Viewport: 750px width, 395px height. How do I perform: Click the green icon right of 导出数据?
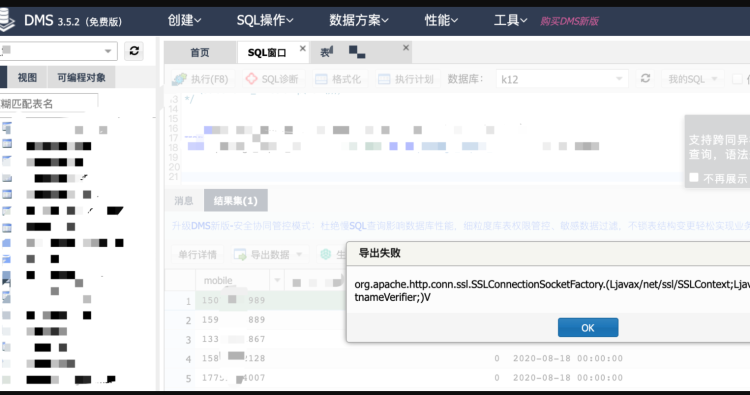pos(326,254)
